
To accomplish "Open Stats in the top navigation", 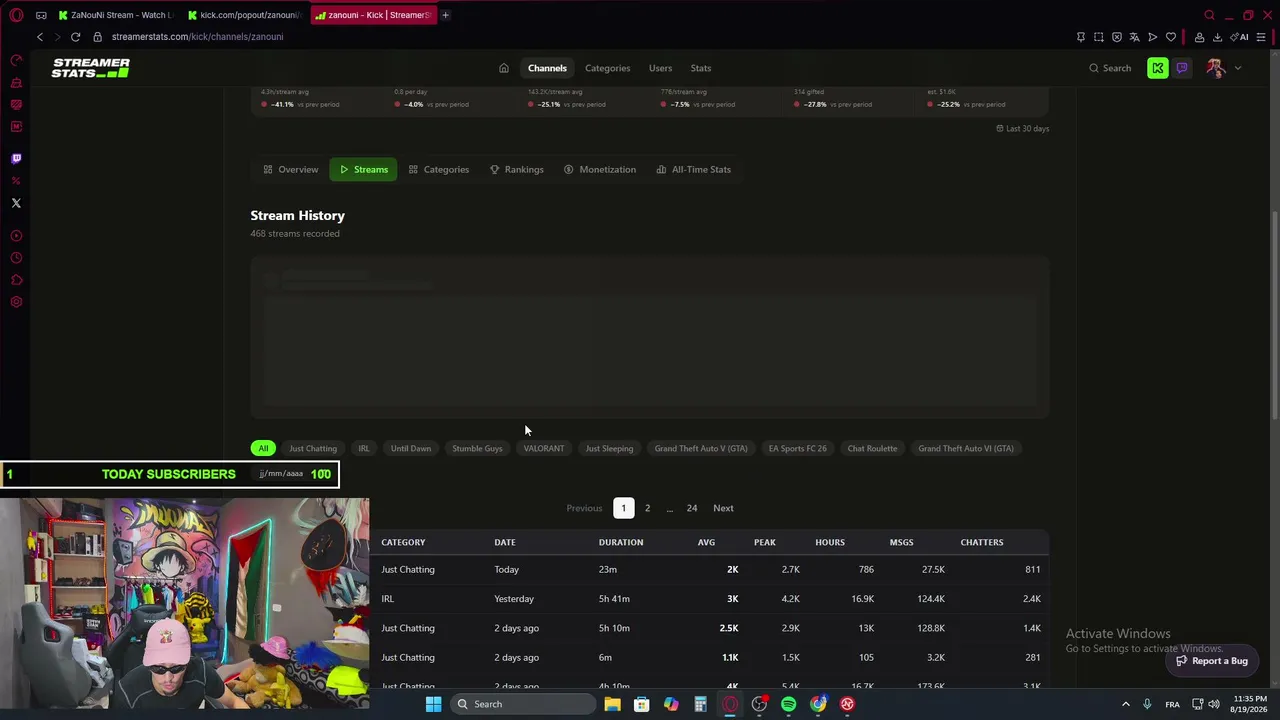I will [701, 68].
